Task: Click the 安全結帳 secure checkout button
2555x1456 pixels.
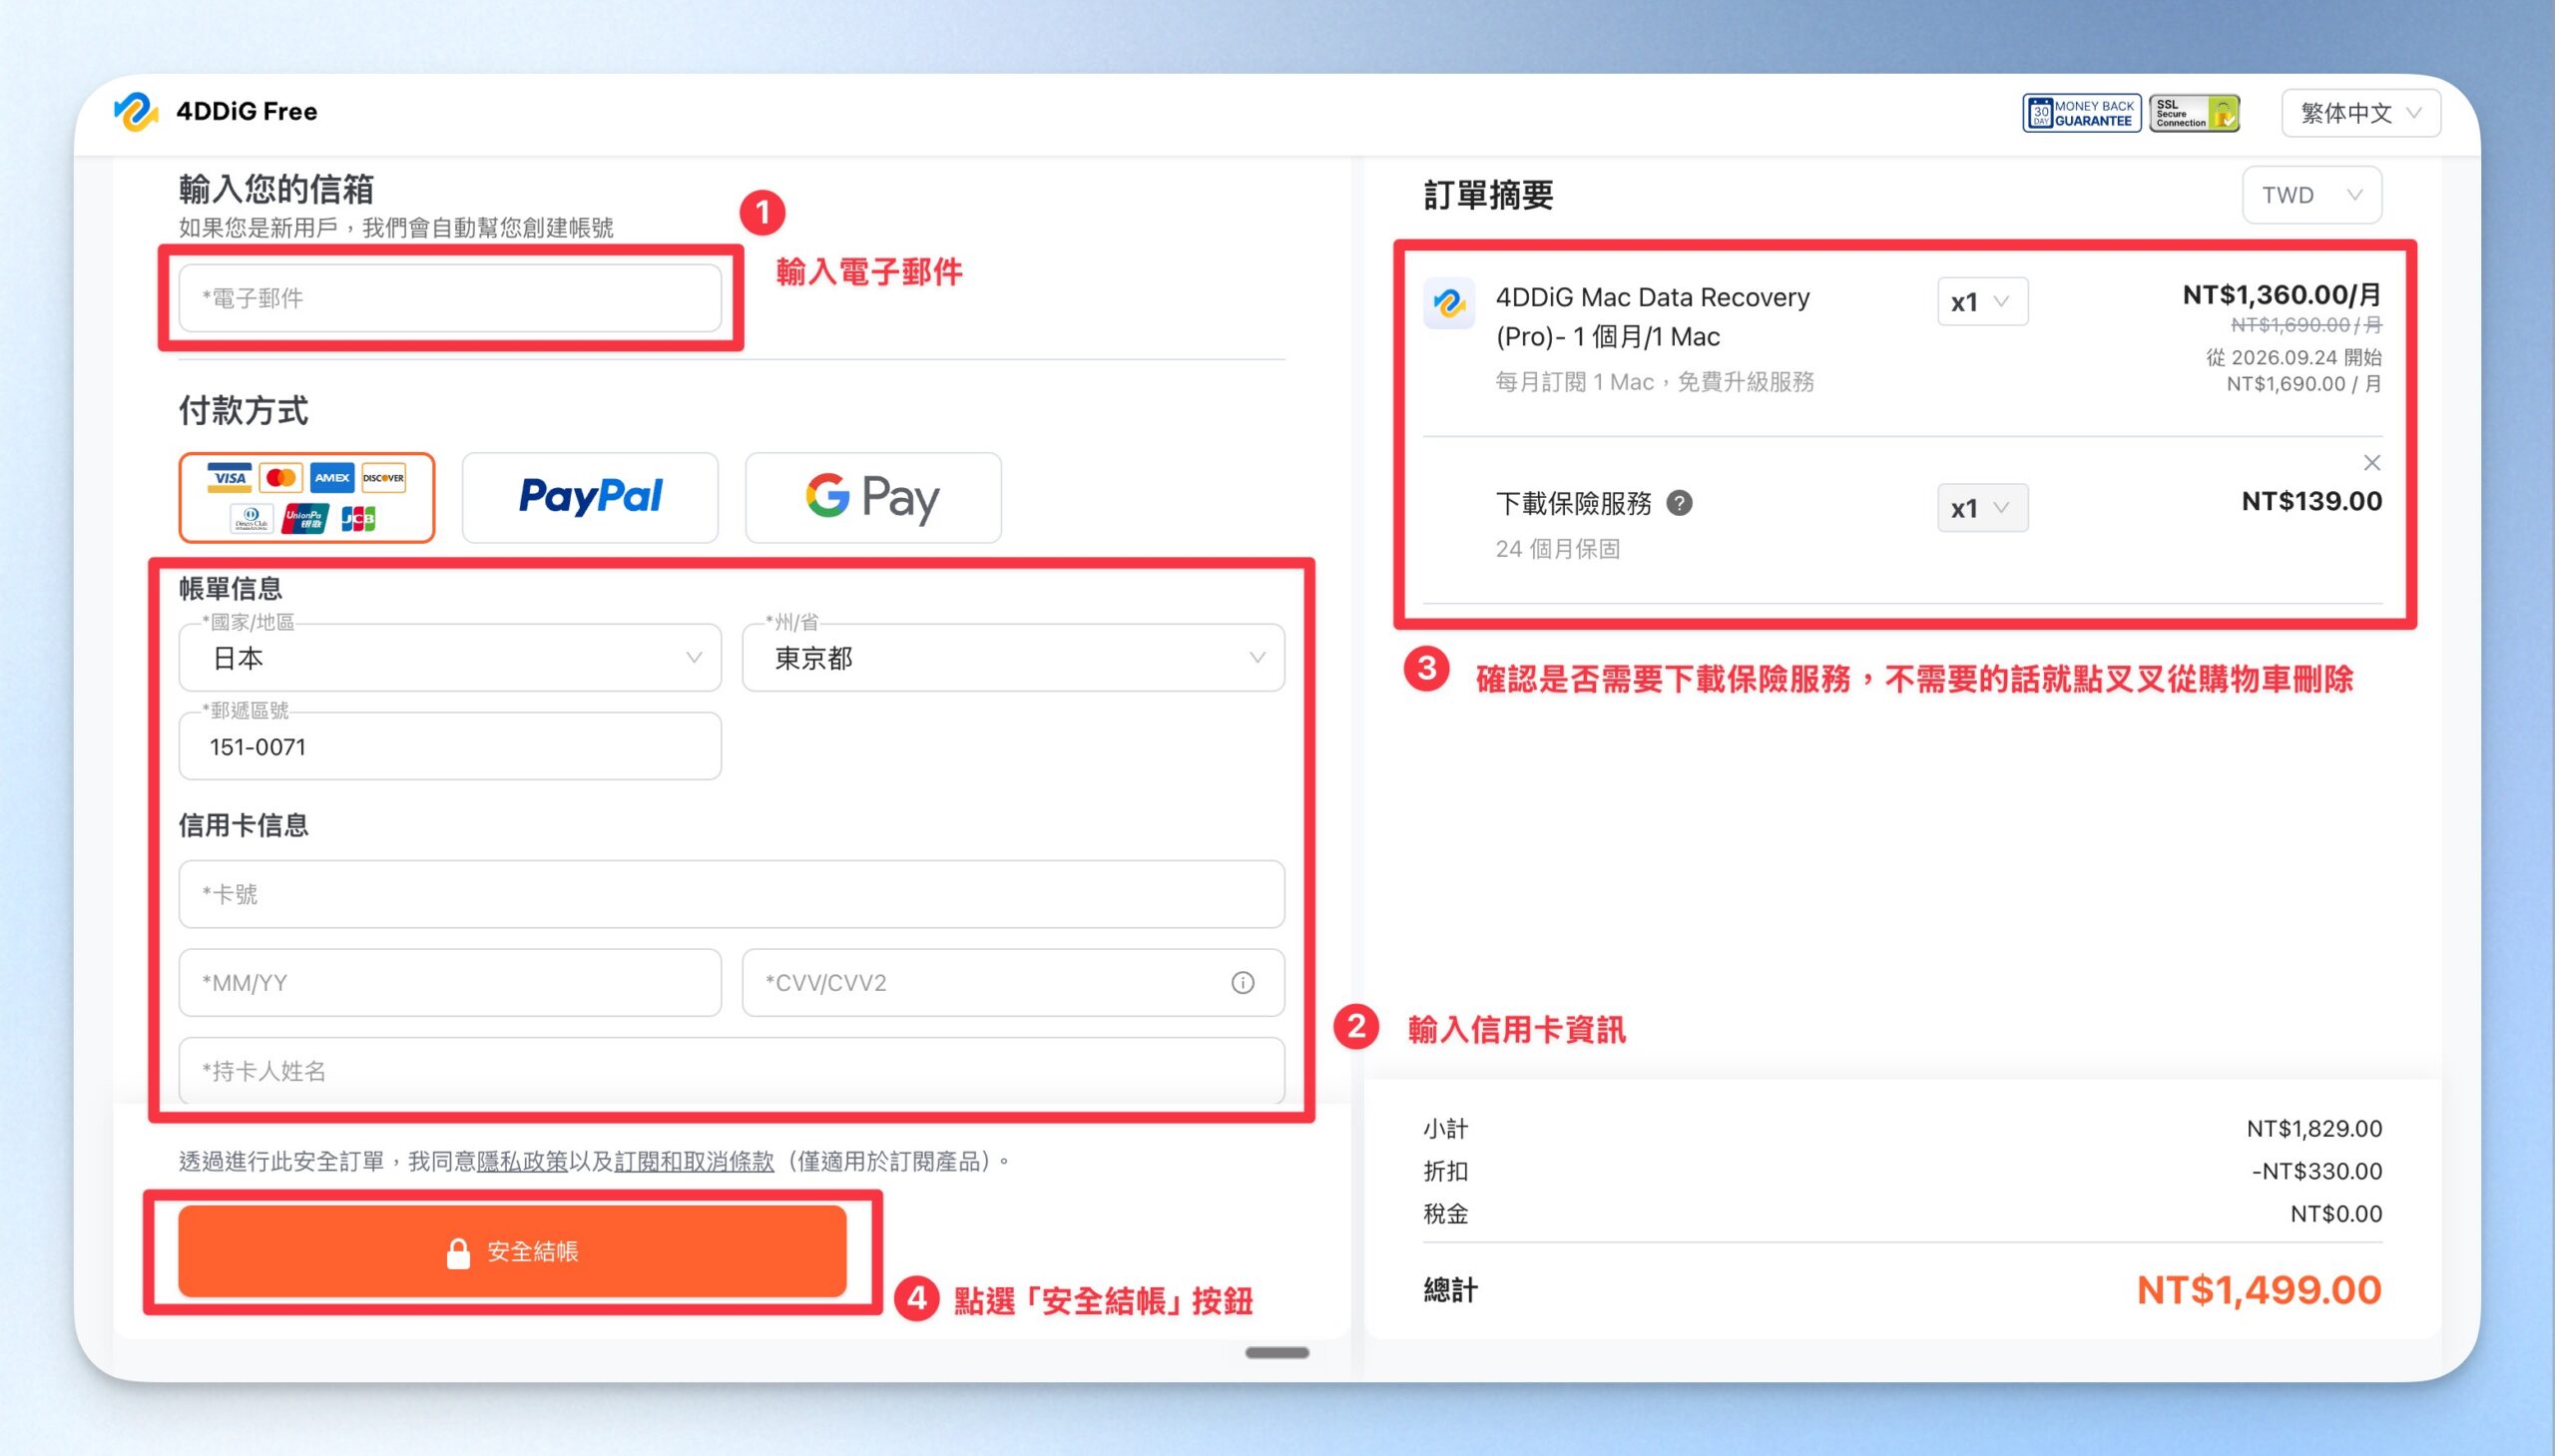Action: click(x=512, y=1252)
